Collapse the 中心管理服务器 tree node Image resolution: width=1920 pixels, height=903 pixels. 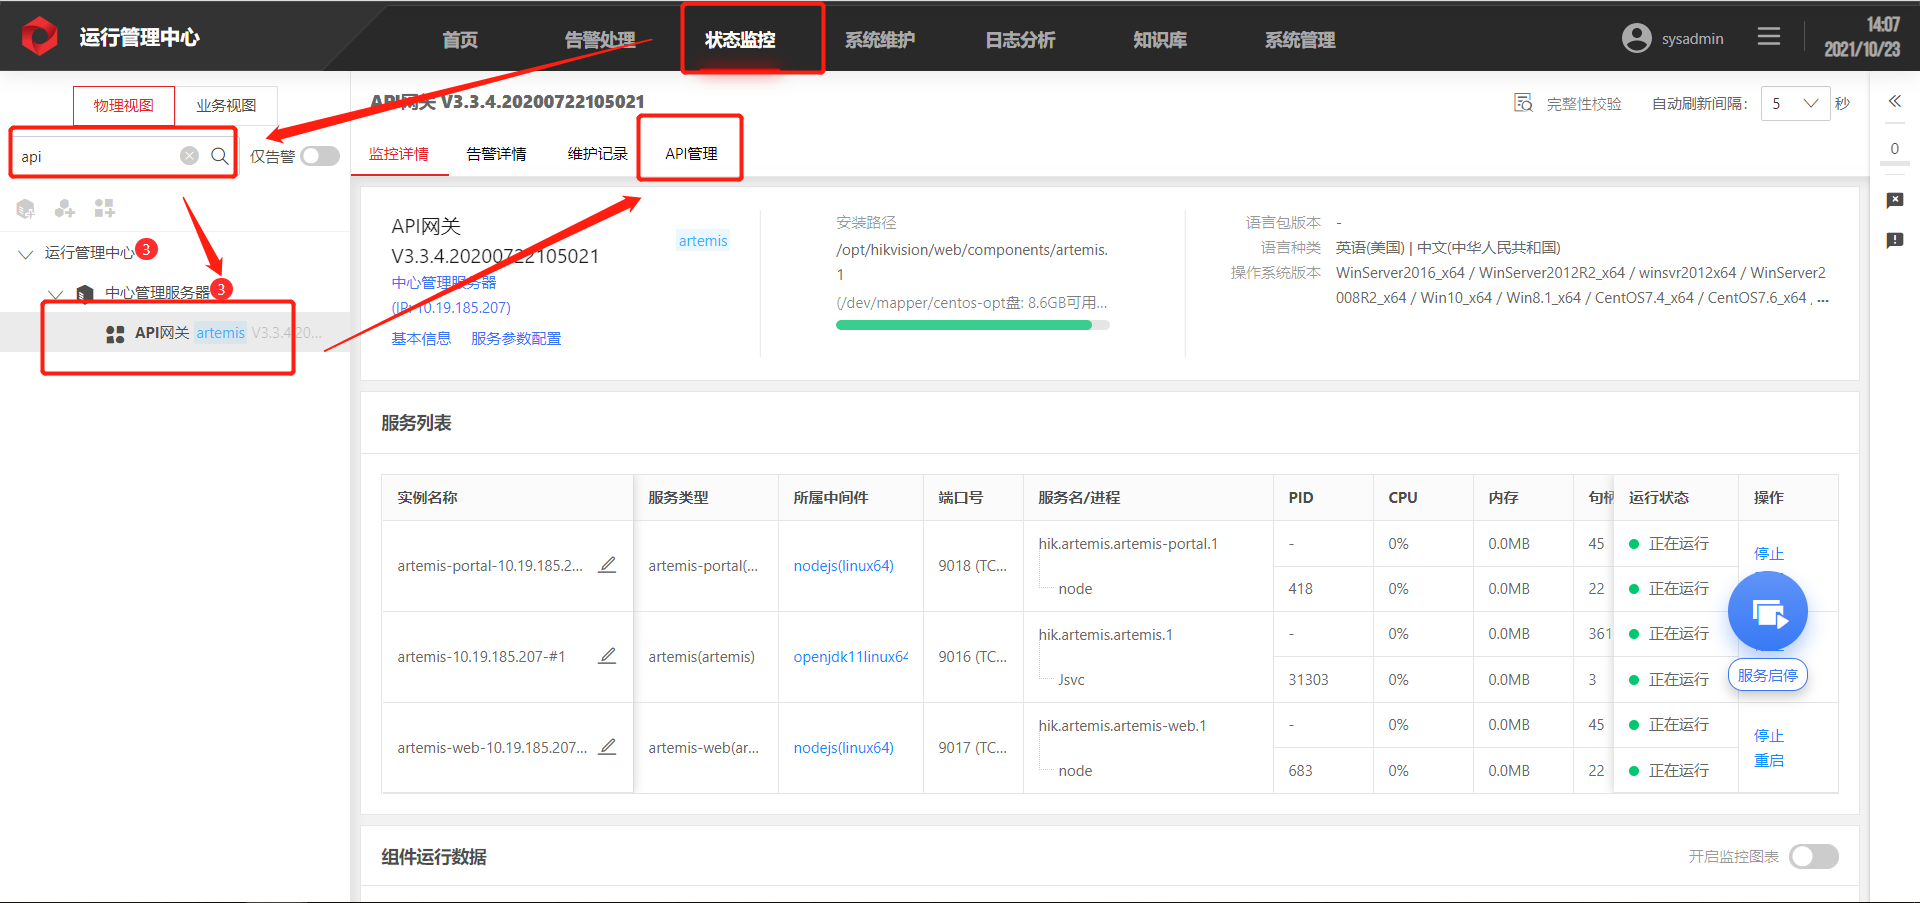[x=56, y=293]
